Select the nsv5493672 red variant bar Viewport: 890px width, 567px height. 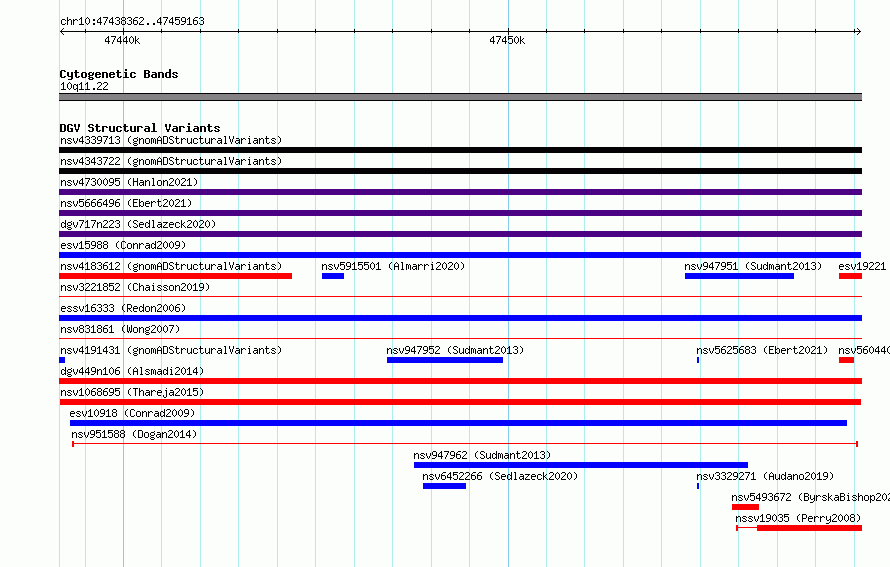pyautogui.click(x=745, y=507)
